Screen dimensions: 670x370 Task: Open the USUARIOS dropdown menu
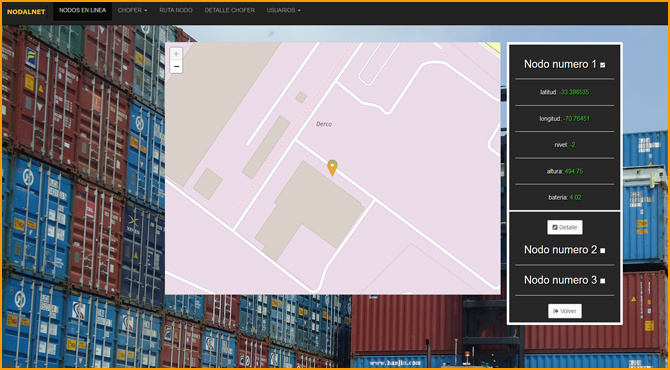pyautogui.click(x=283, y=10)
